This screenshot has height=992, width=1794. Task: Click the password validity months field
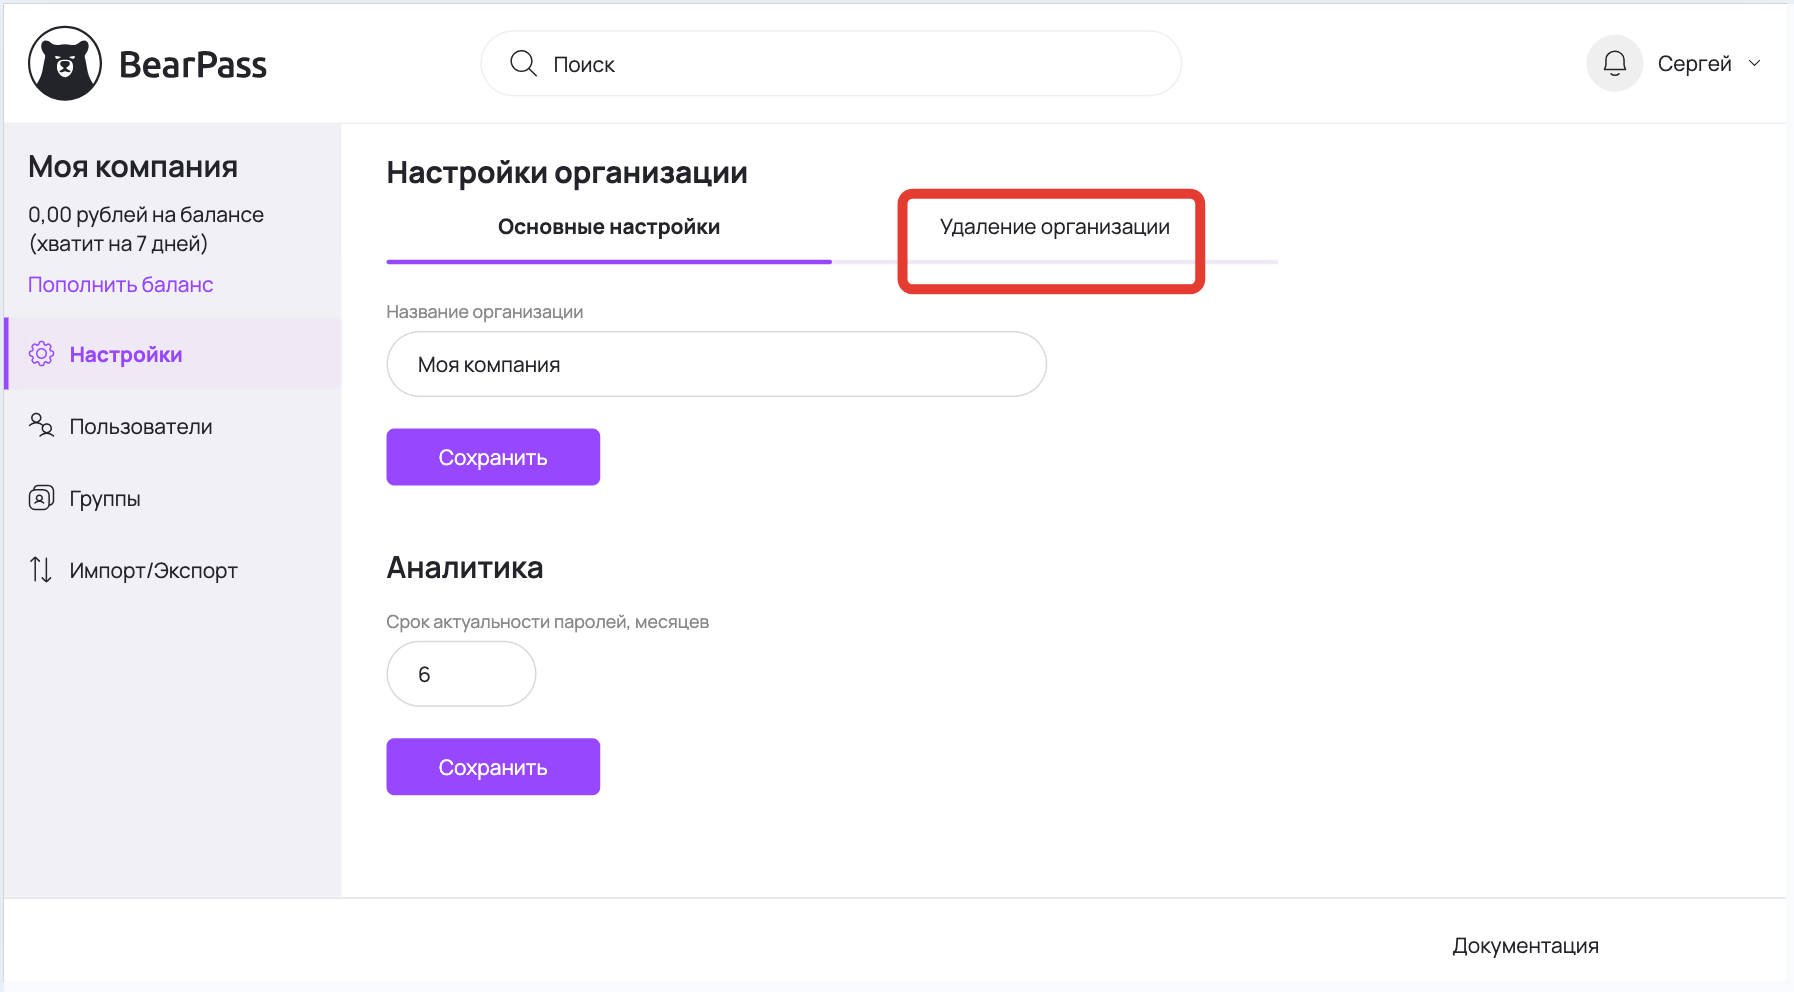(461, 675)
